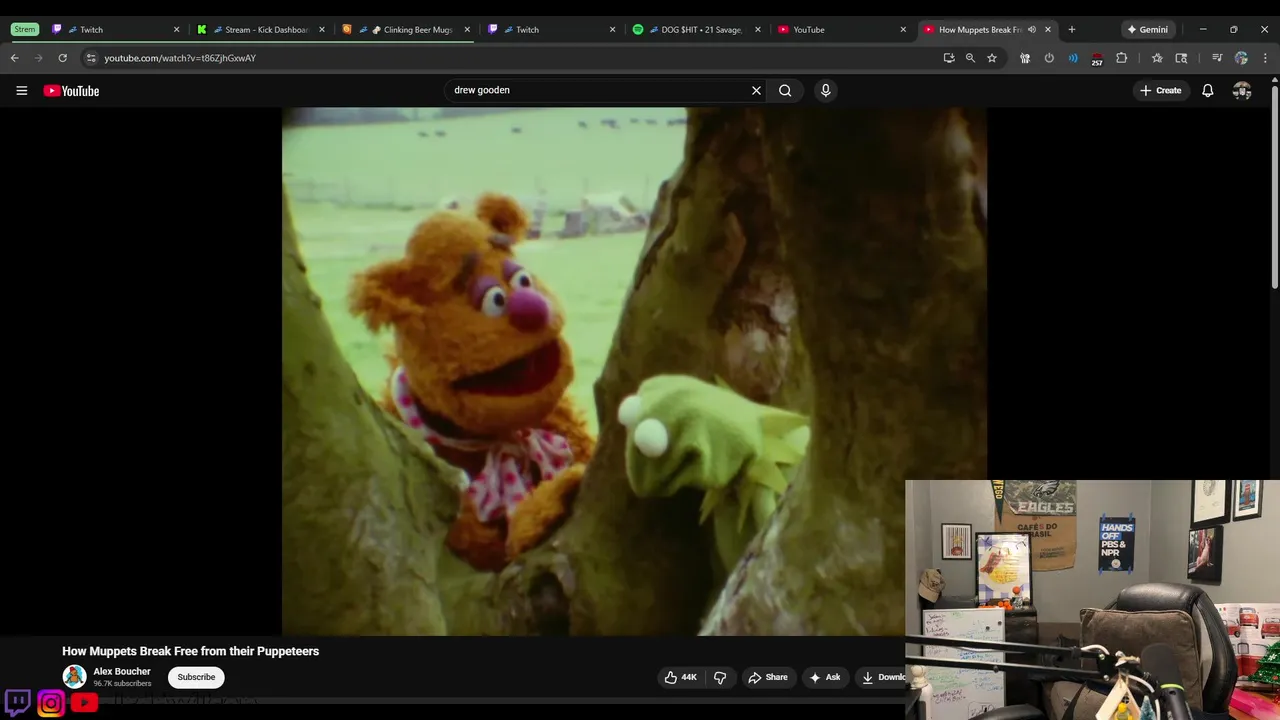Close the Clinking Beer Mugs tab

(x=467, y=30)
